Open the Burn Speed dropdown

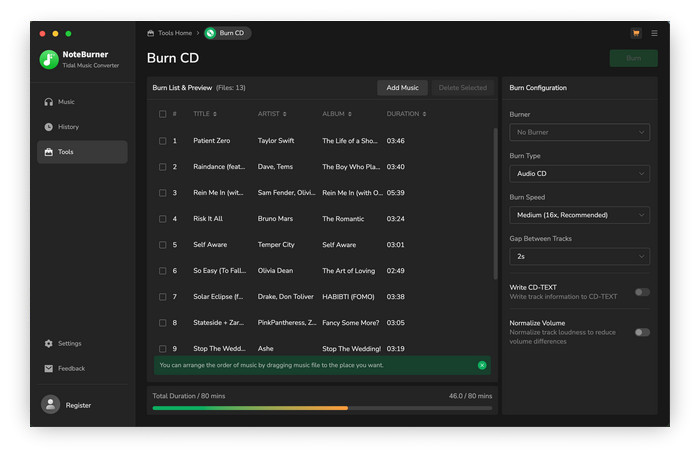tap(579, 215)
